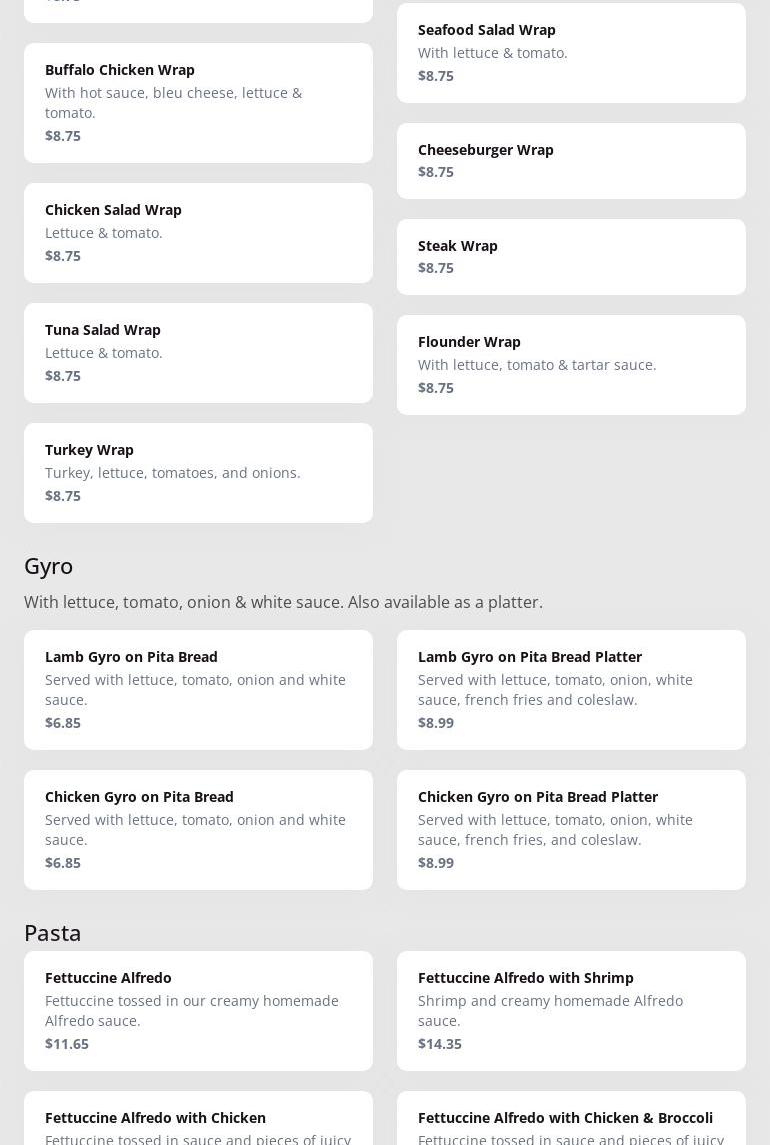This screenshot has height=1145, width=770.
Task: Select the Fettuccine Alfredo with Chicken card
Action: pos(198,1120)
